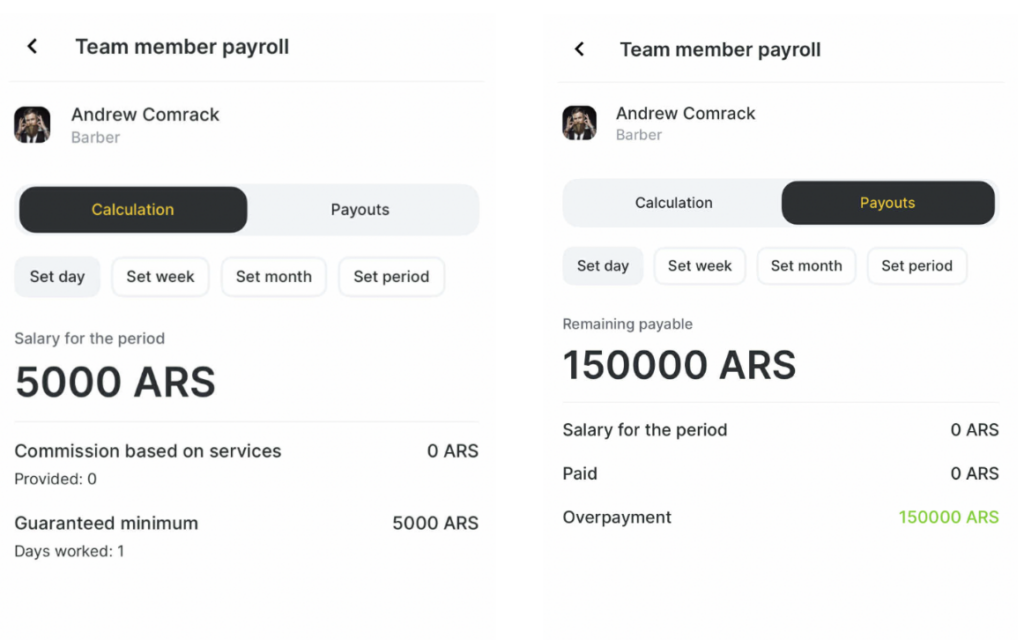
Task: Click the Remaining payable 150000 ARS total
Action: (679, 365)
